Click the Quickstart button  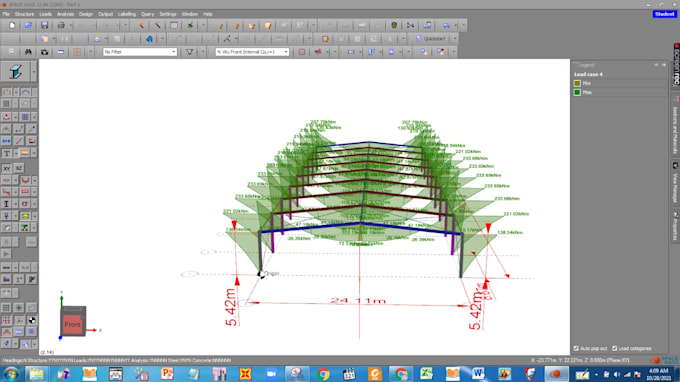pyautogui.click(x=432, y=39)
